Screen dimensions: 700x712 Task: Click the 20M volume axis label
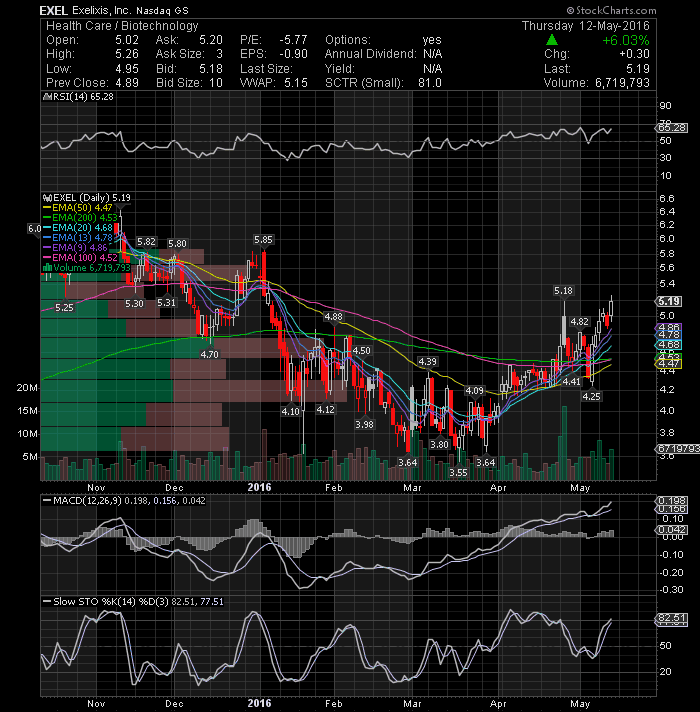click(x=27, y=388)
